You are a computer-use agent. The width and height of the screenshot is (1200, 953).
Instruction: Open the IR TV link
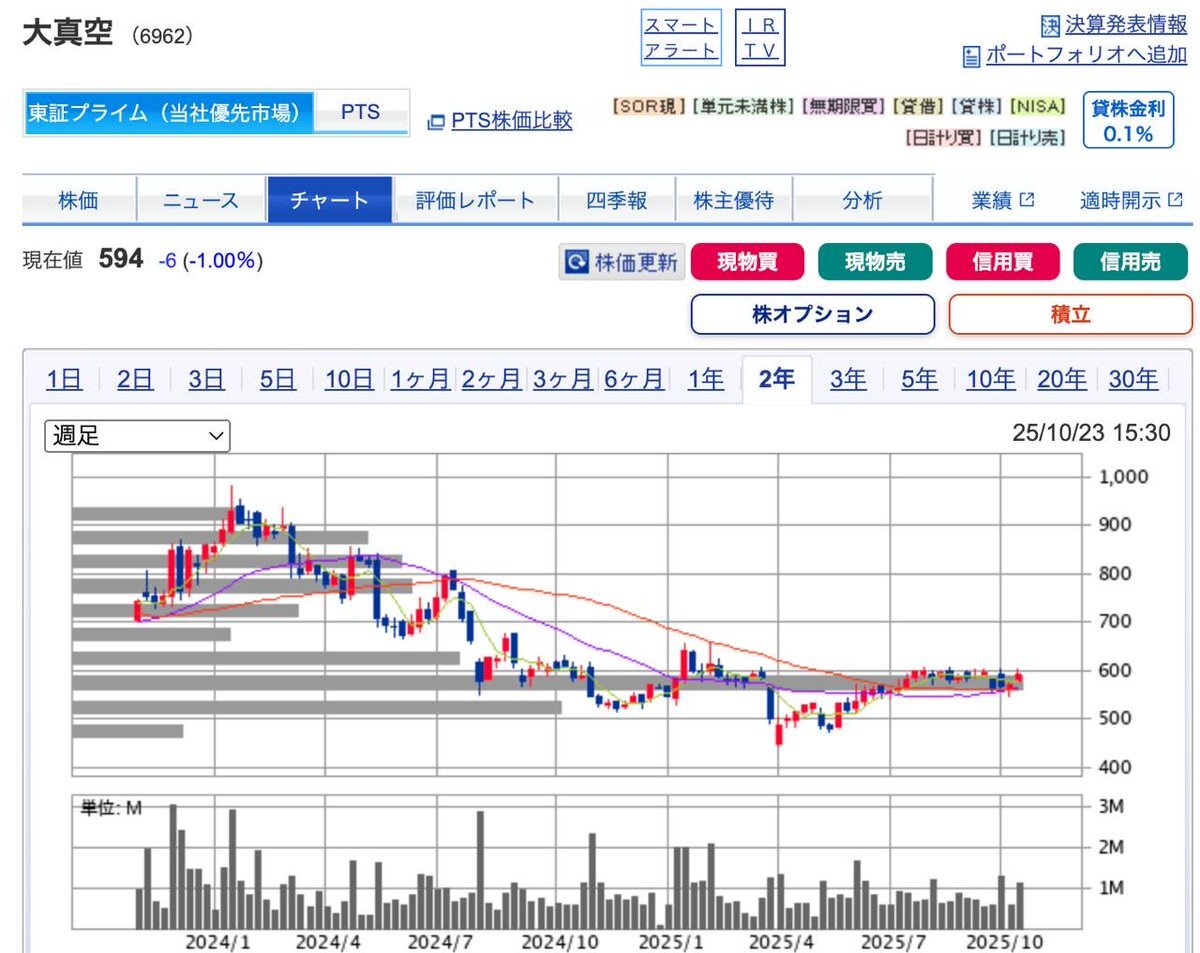(x=761, y=38)
